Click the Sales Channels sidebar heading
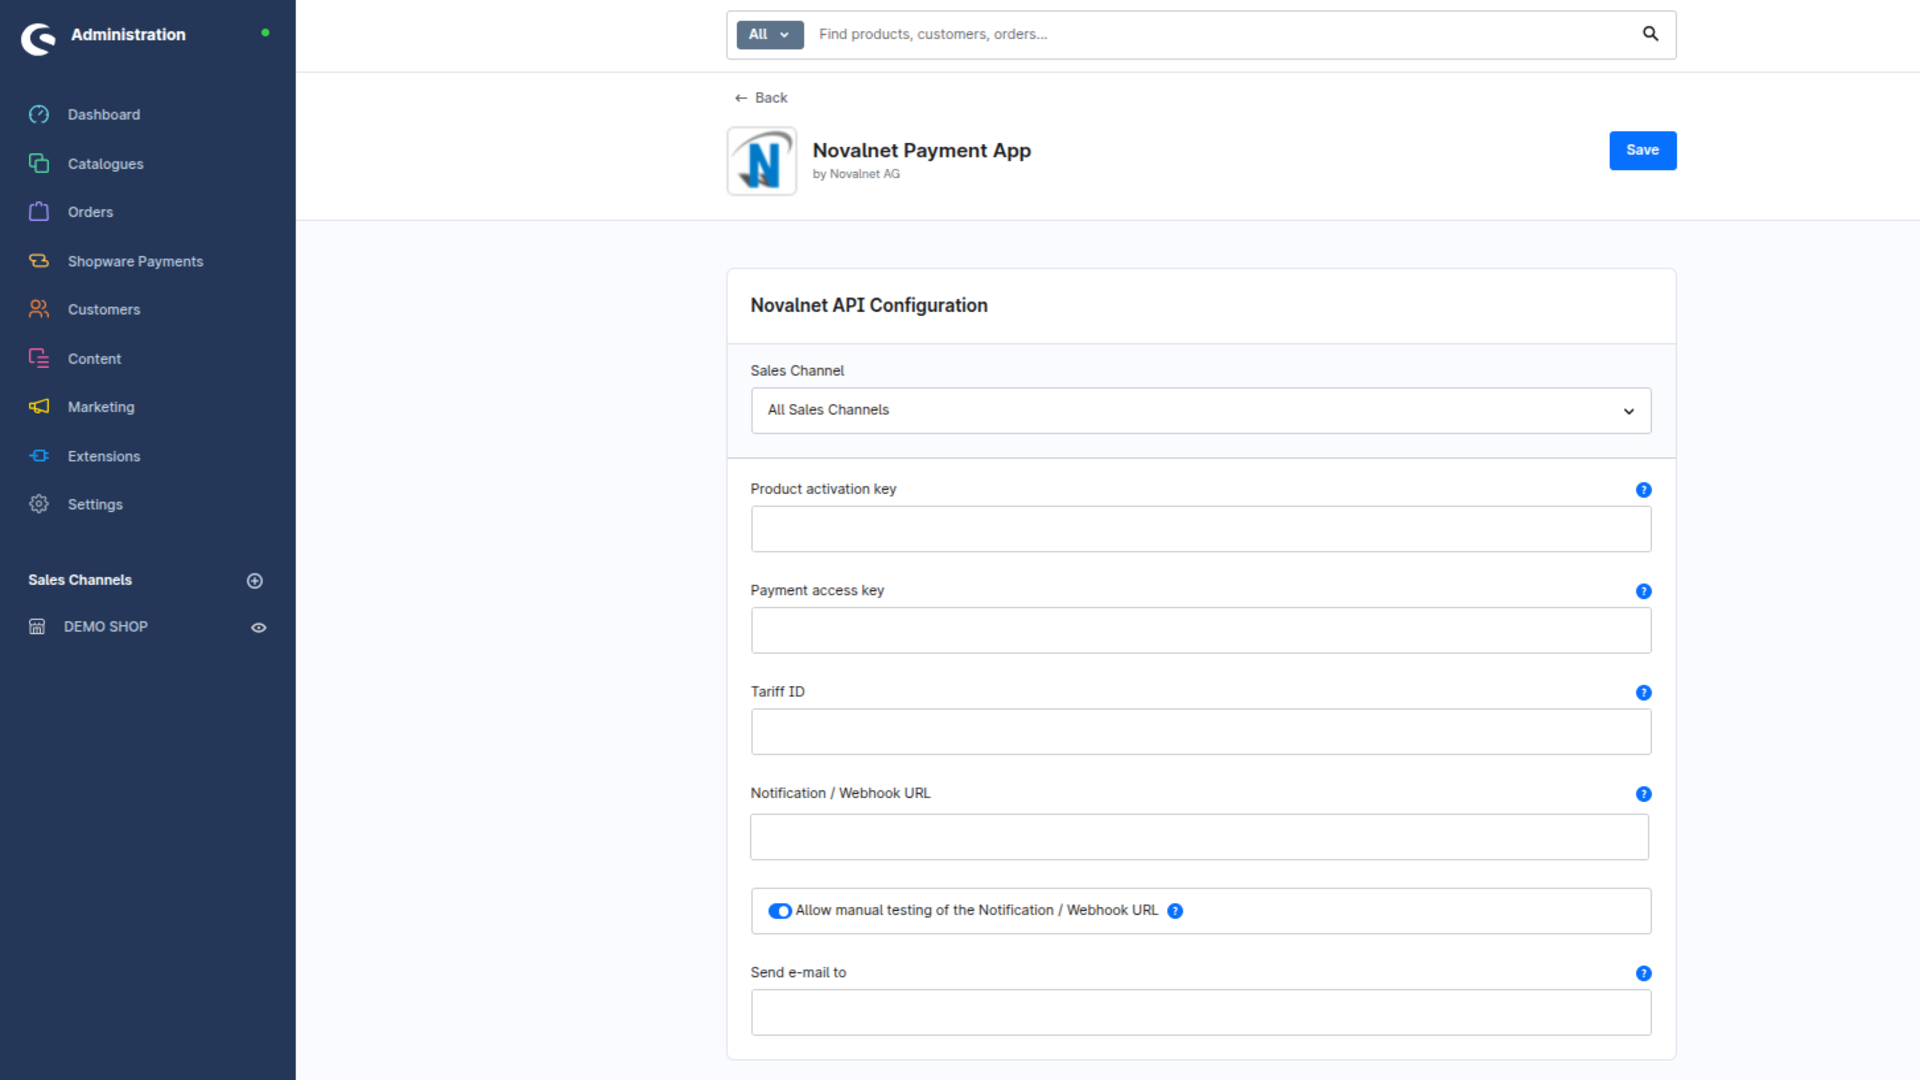 [x=80, y=580]
